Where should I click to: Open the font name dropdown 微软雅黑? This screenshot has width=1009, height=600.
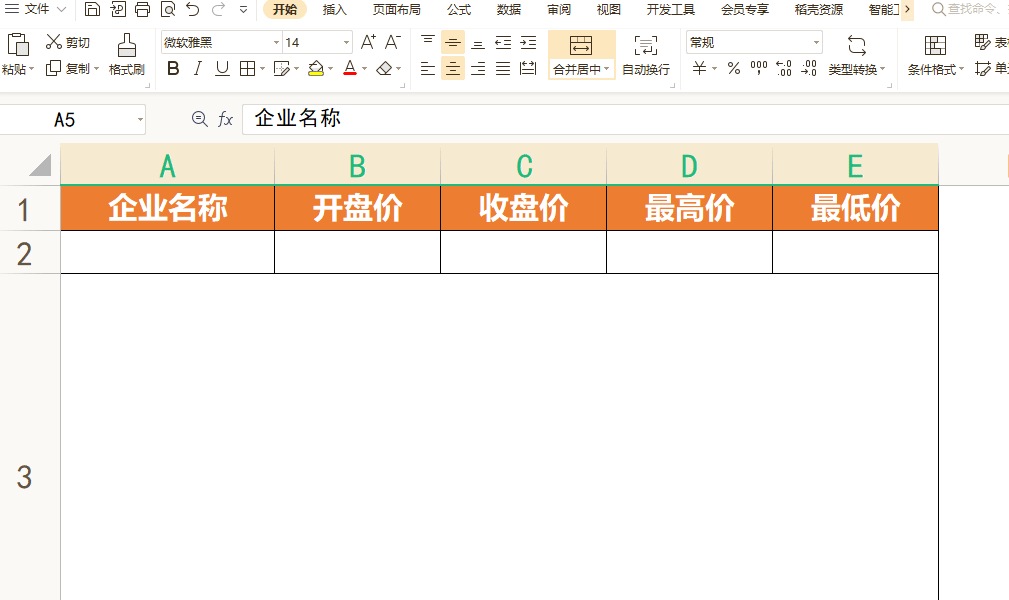276,42
